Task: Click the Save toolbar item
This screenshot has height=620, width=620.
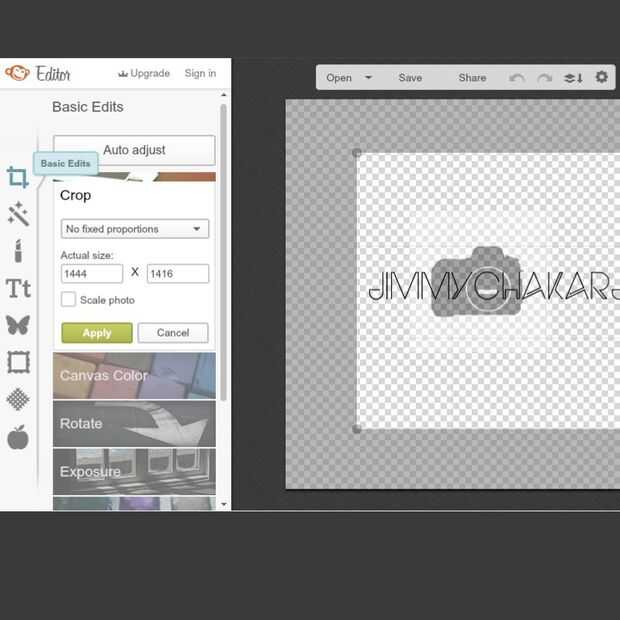Action: pos(410,78)
